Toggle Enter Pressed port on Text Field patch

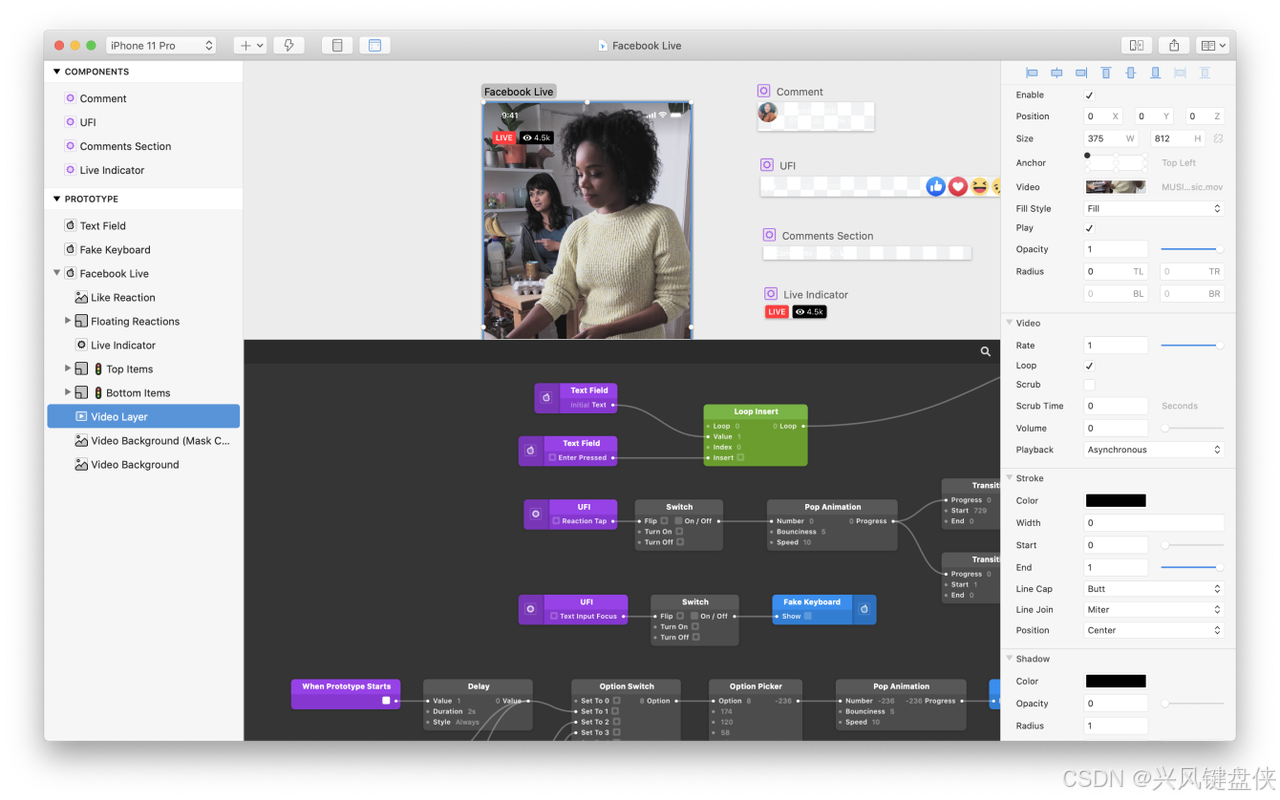coord(552,458)
